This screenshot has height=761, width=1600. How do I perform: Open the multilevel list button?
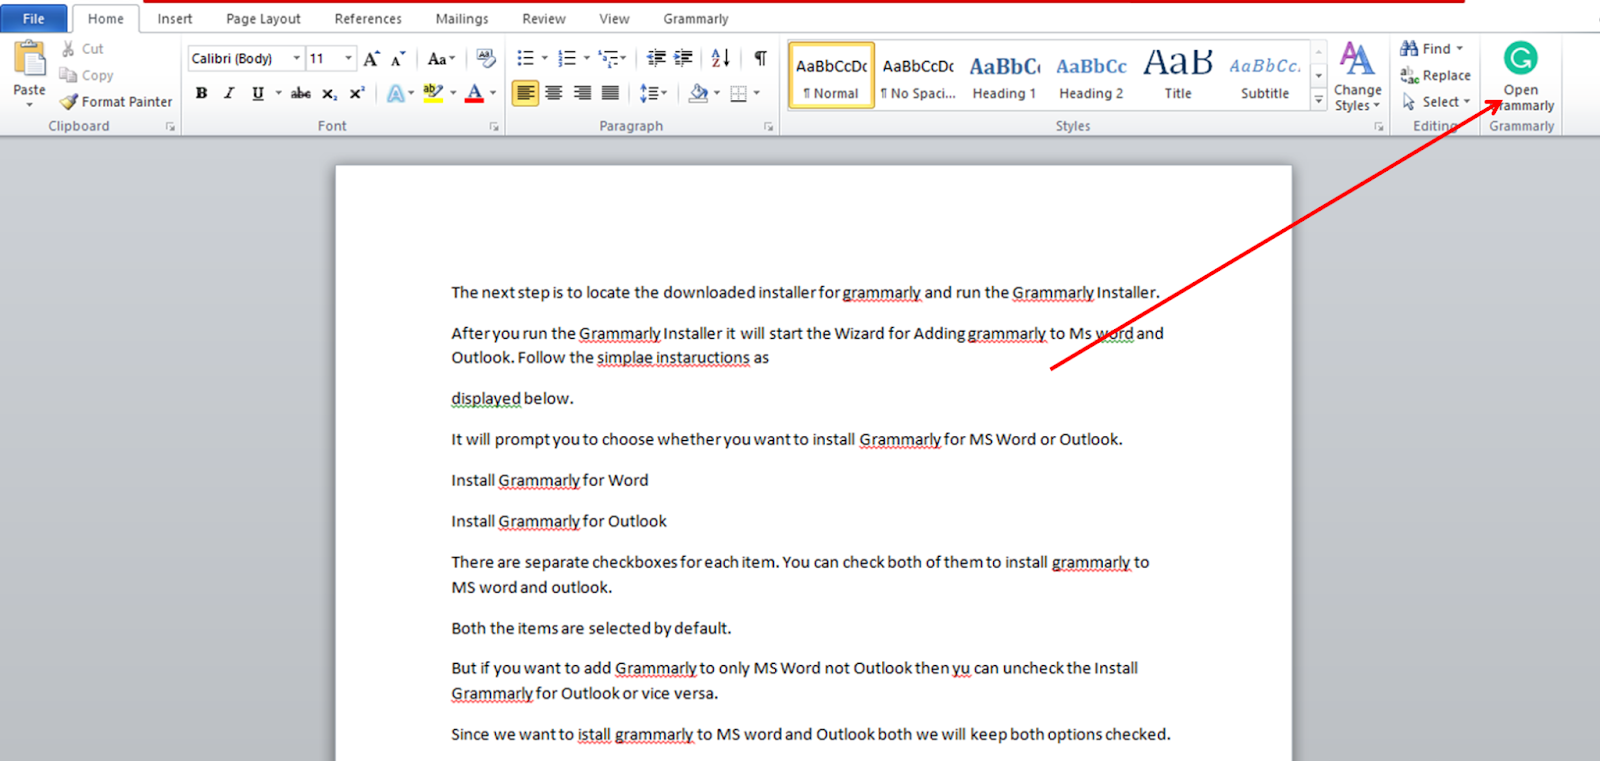609,58
